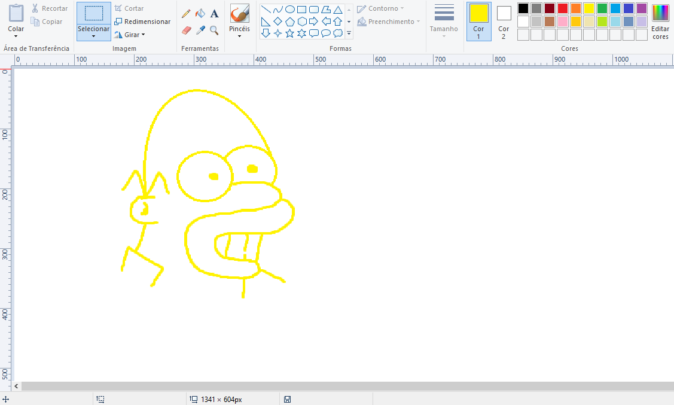
Task: Pick the Eraser tool
Action: 186,30
